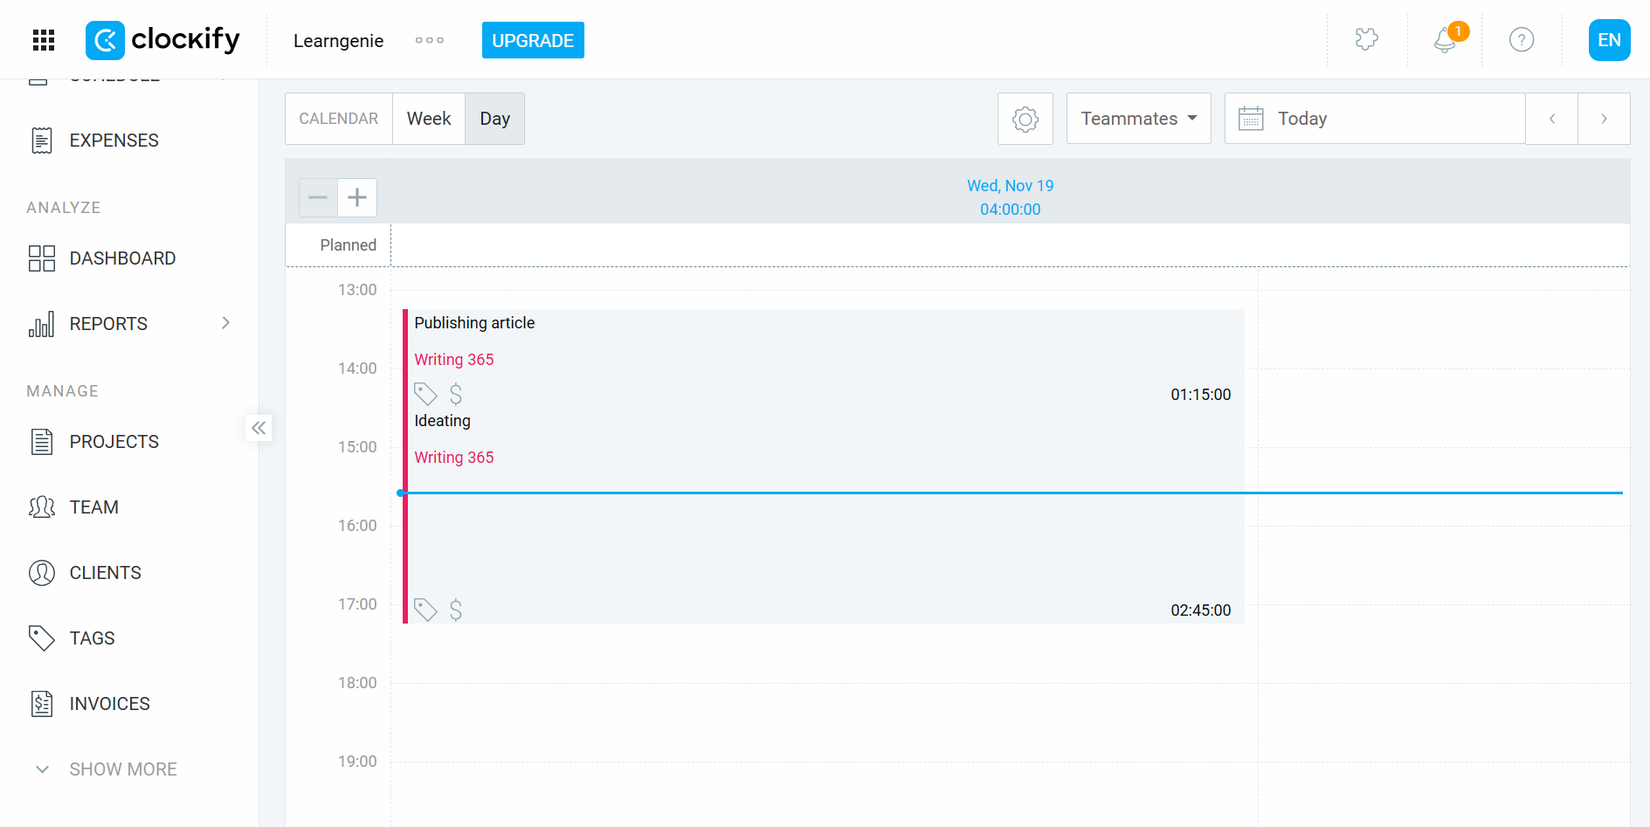This screenshot has height=827, width=1650.
Task: Select the Calendar tab label
Action: (338, 119)
